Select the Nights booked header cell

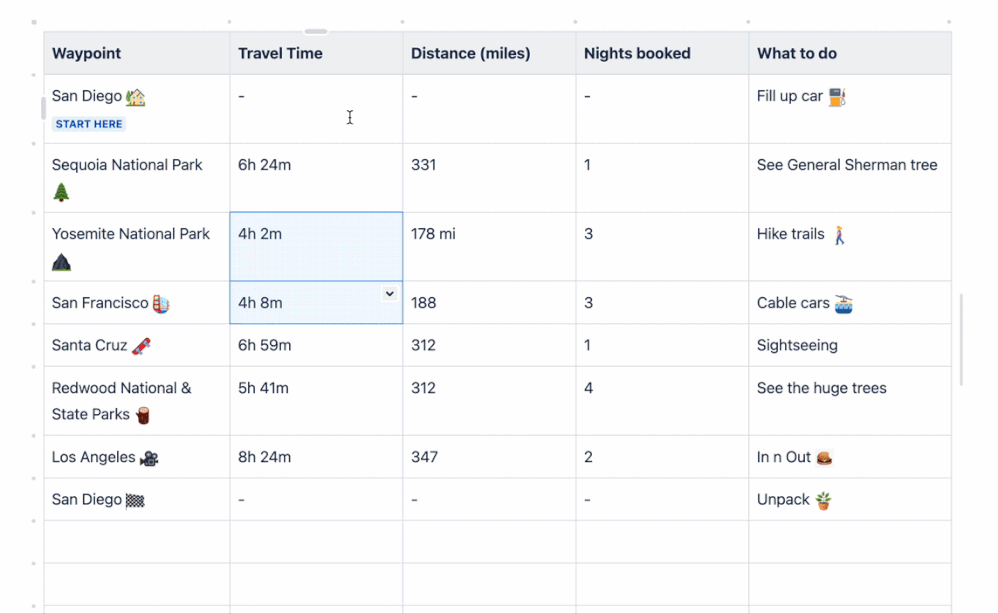(662, 54)
